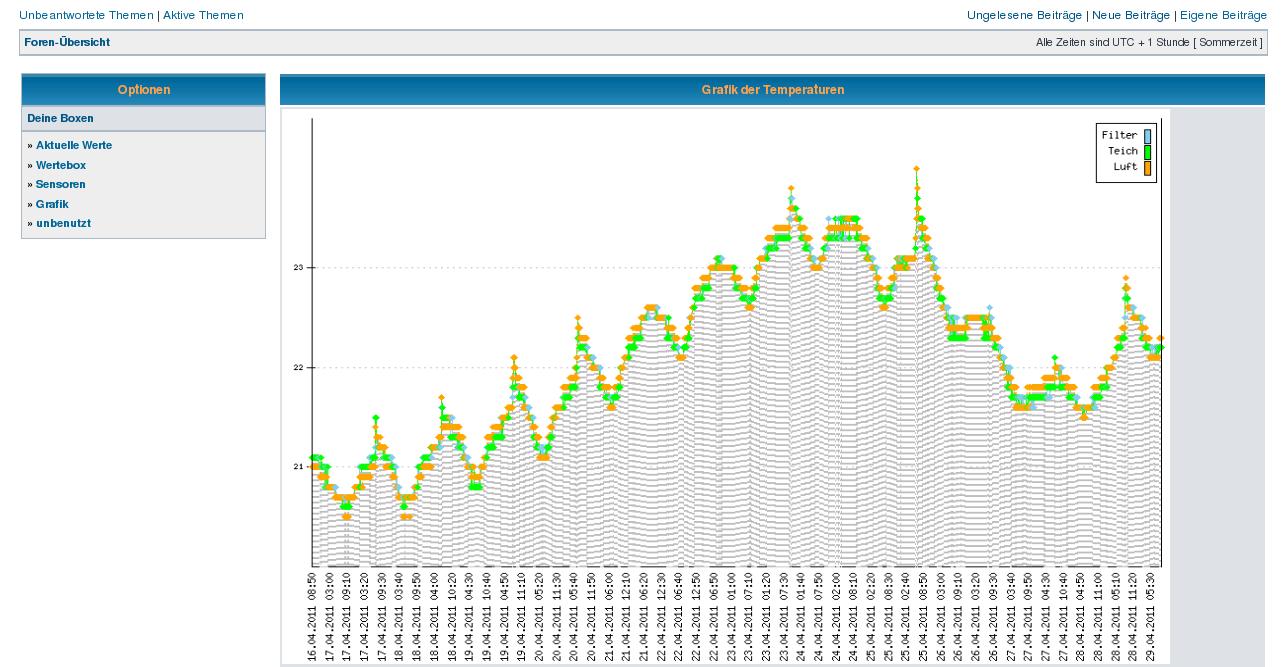
Task: Navigate to Foren-Übersicht
Action: tap(67, 42)
